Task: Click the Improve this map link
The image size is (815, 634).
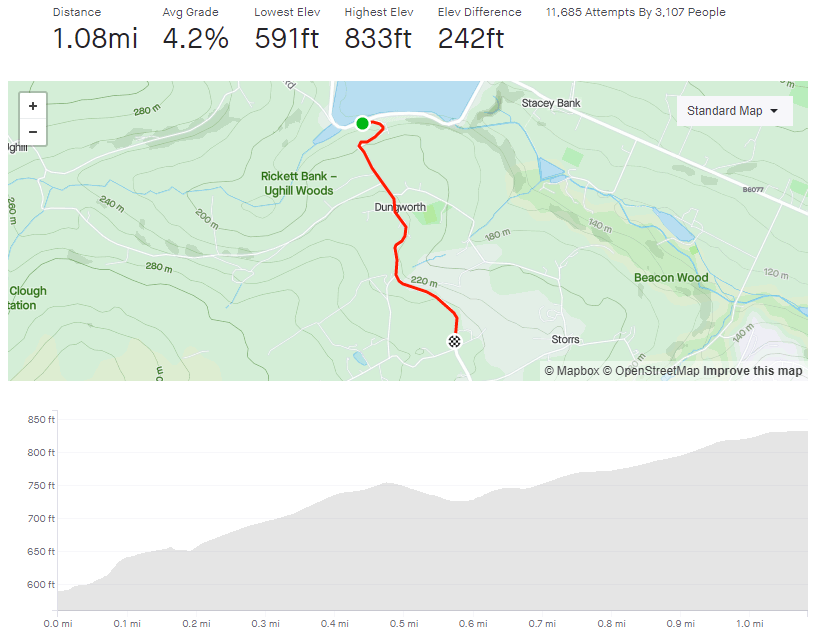Action: point(752,371)
